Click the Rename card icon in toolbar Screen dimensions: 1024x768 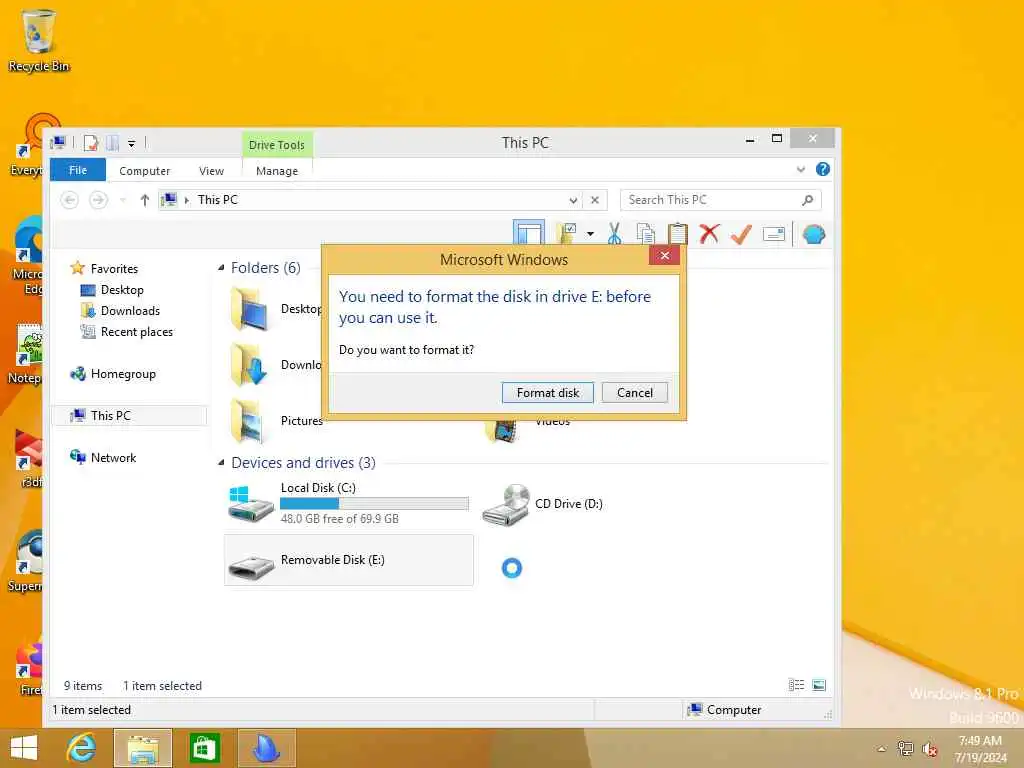[773, 234]
